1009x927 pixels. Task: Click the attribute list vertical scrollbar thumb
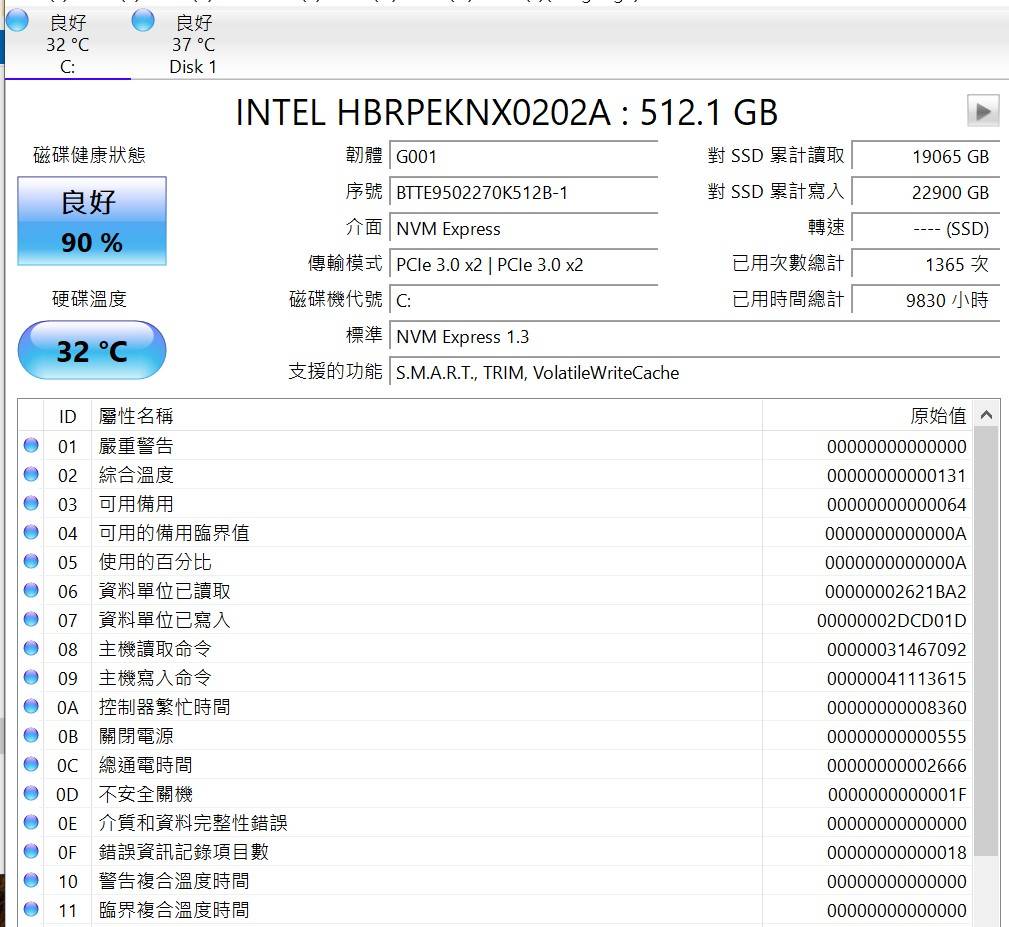[985, 640]
